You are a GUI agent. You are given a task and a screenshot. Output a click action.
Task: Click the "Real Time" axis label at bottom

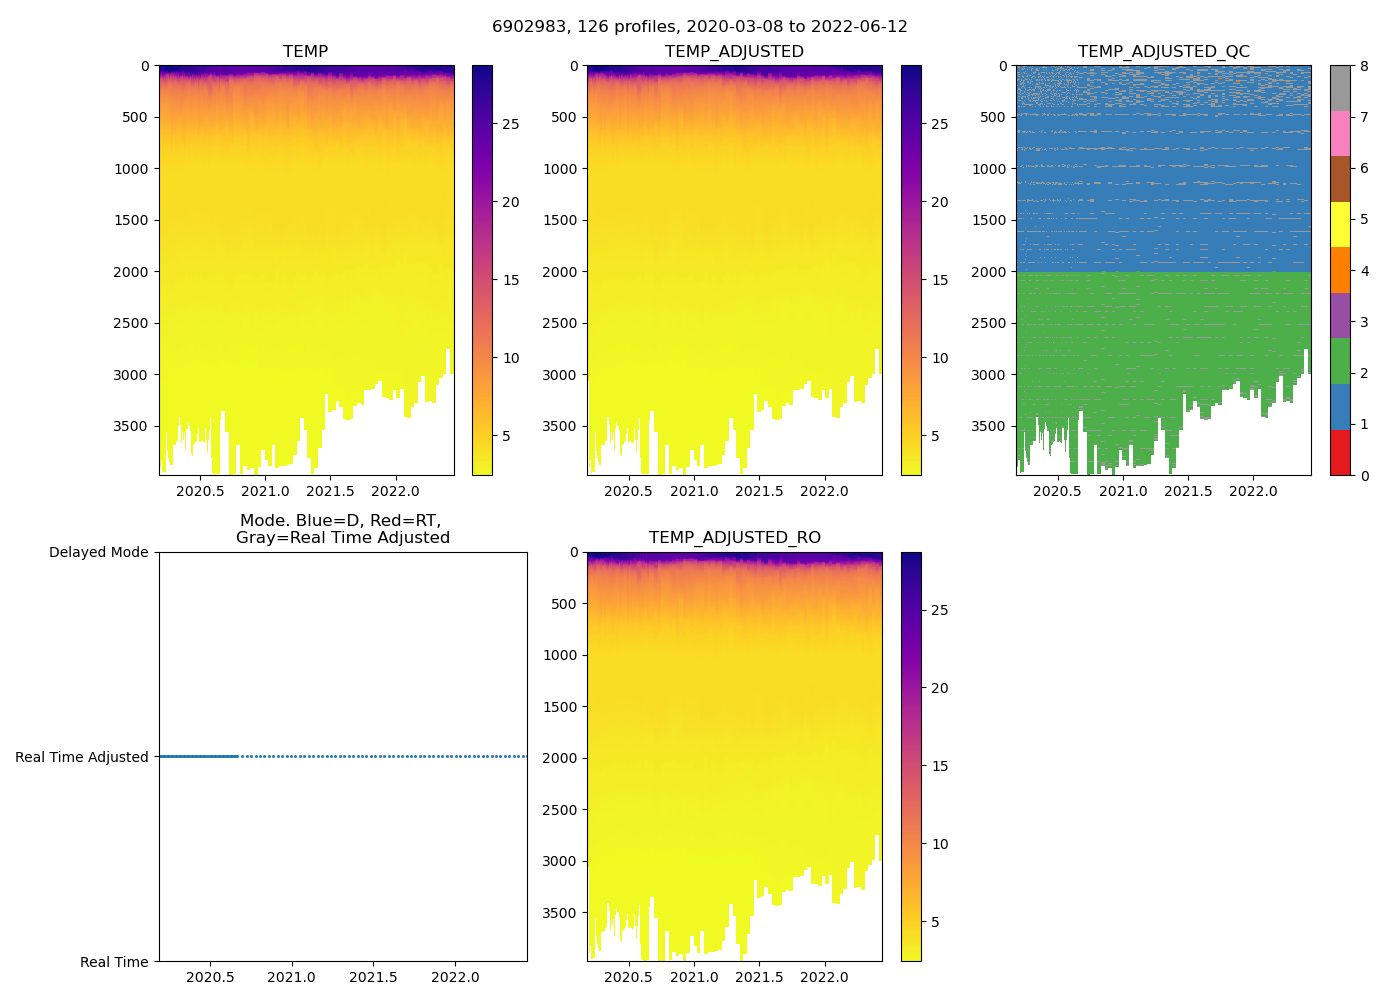(114, 962)
